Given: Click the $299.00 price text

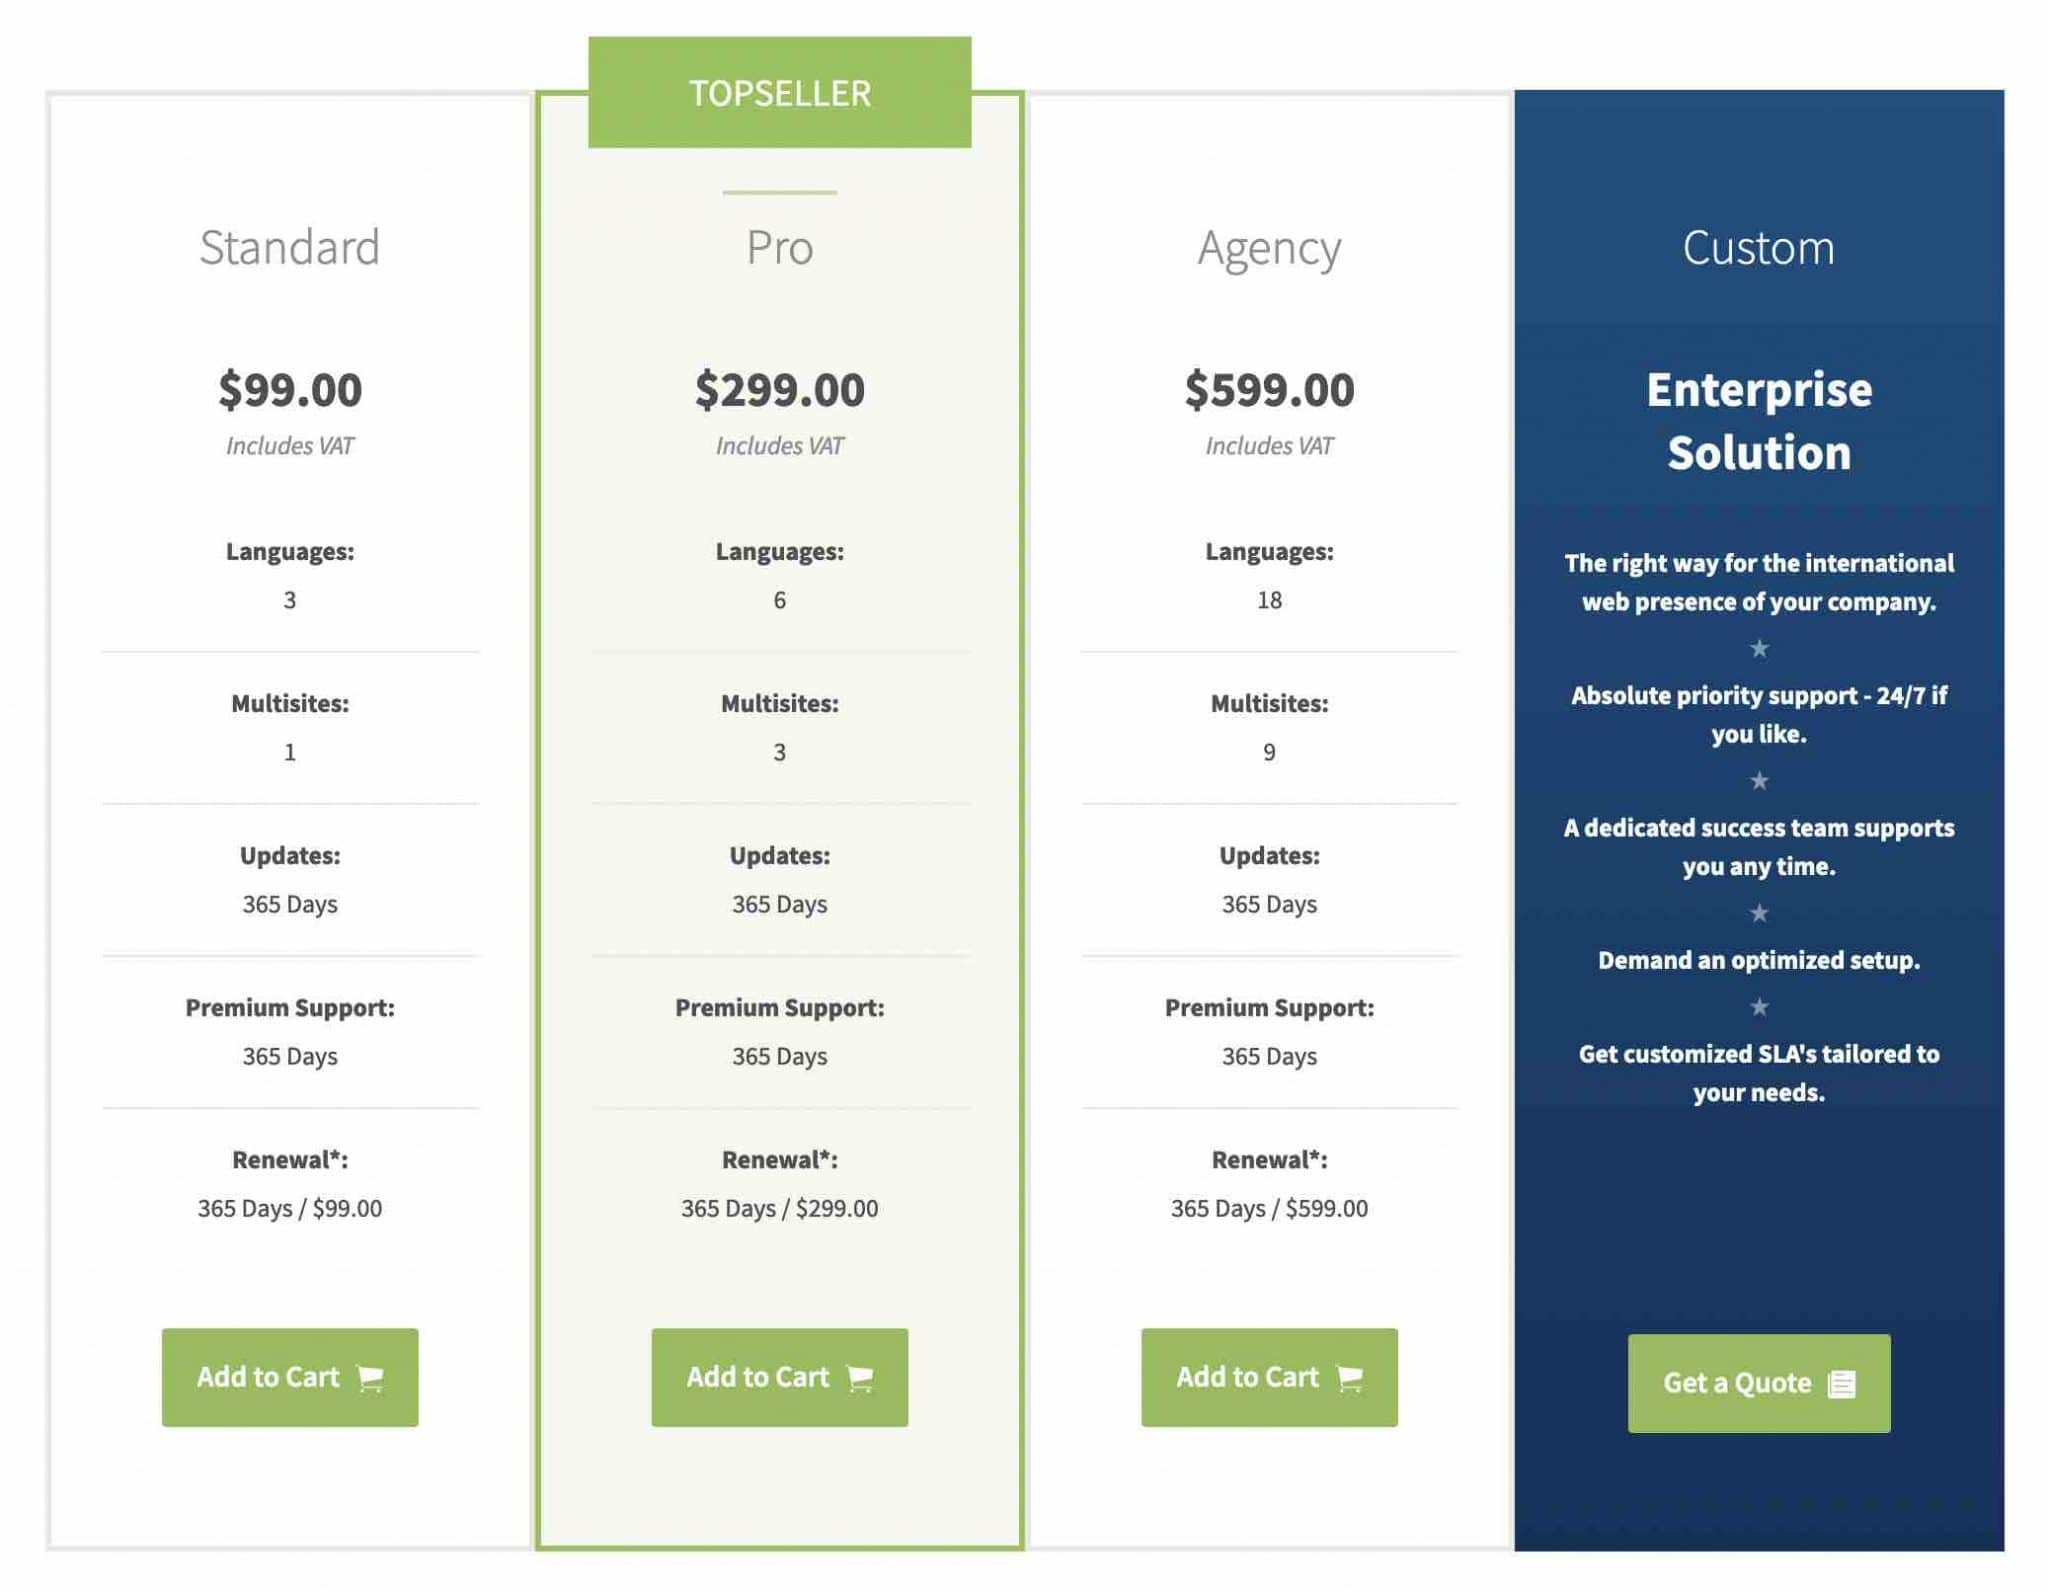Looking at the screenshot, I should coord(781,388).
